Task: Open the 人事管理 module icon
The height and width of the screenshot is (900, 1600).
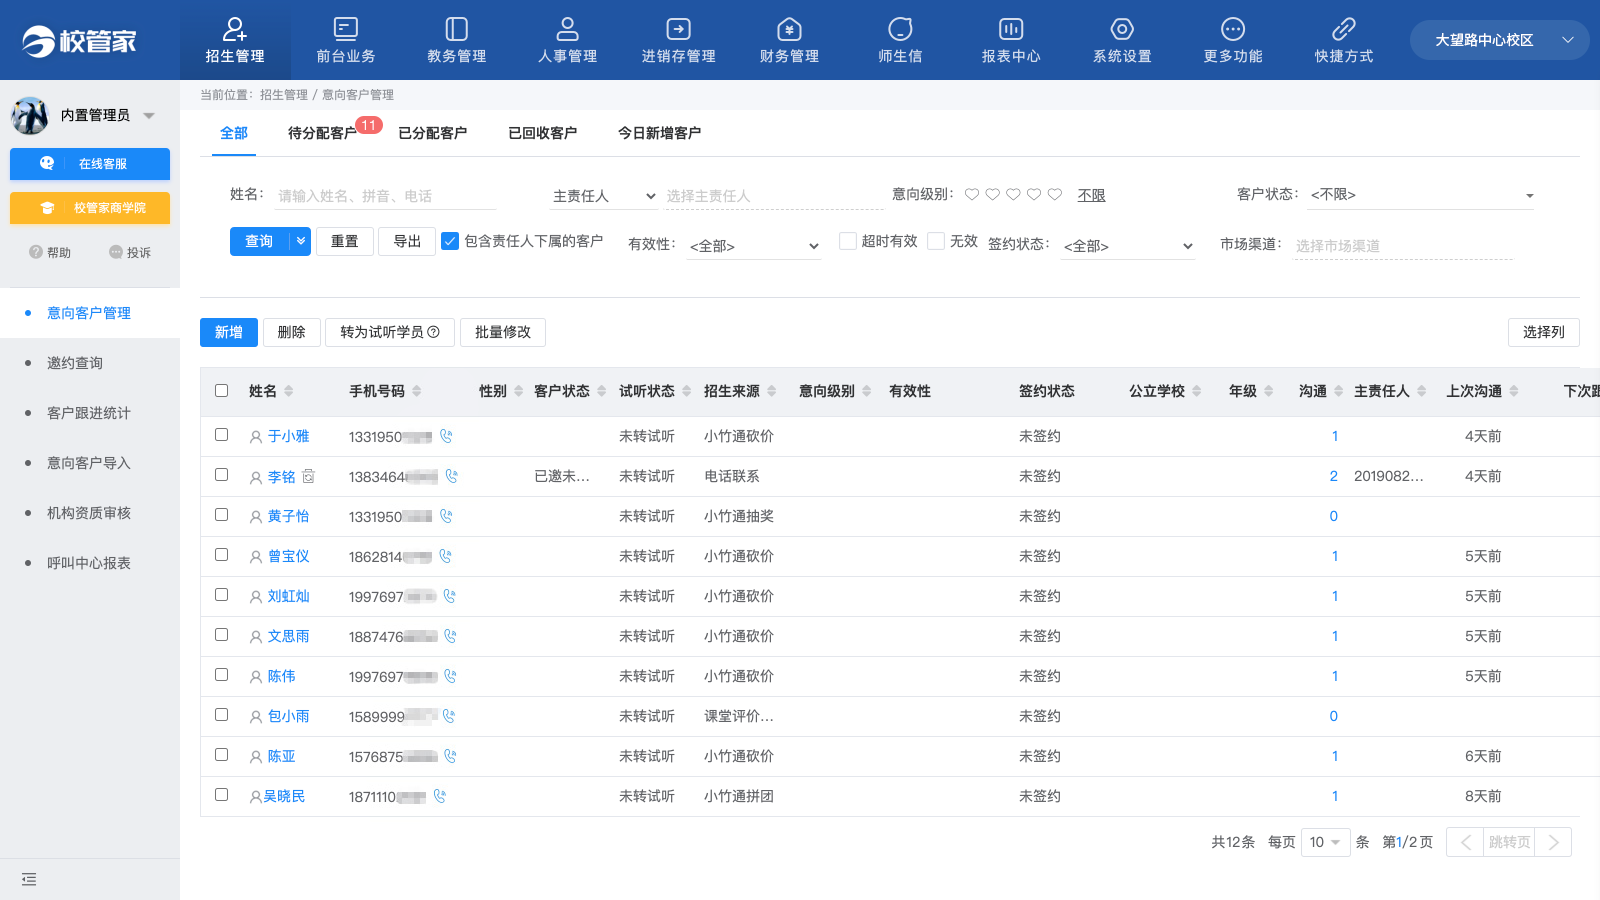Action: [568, 29]
